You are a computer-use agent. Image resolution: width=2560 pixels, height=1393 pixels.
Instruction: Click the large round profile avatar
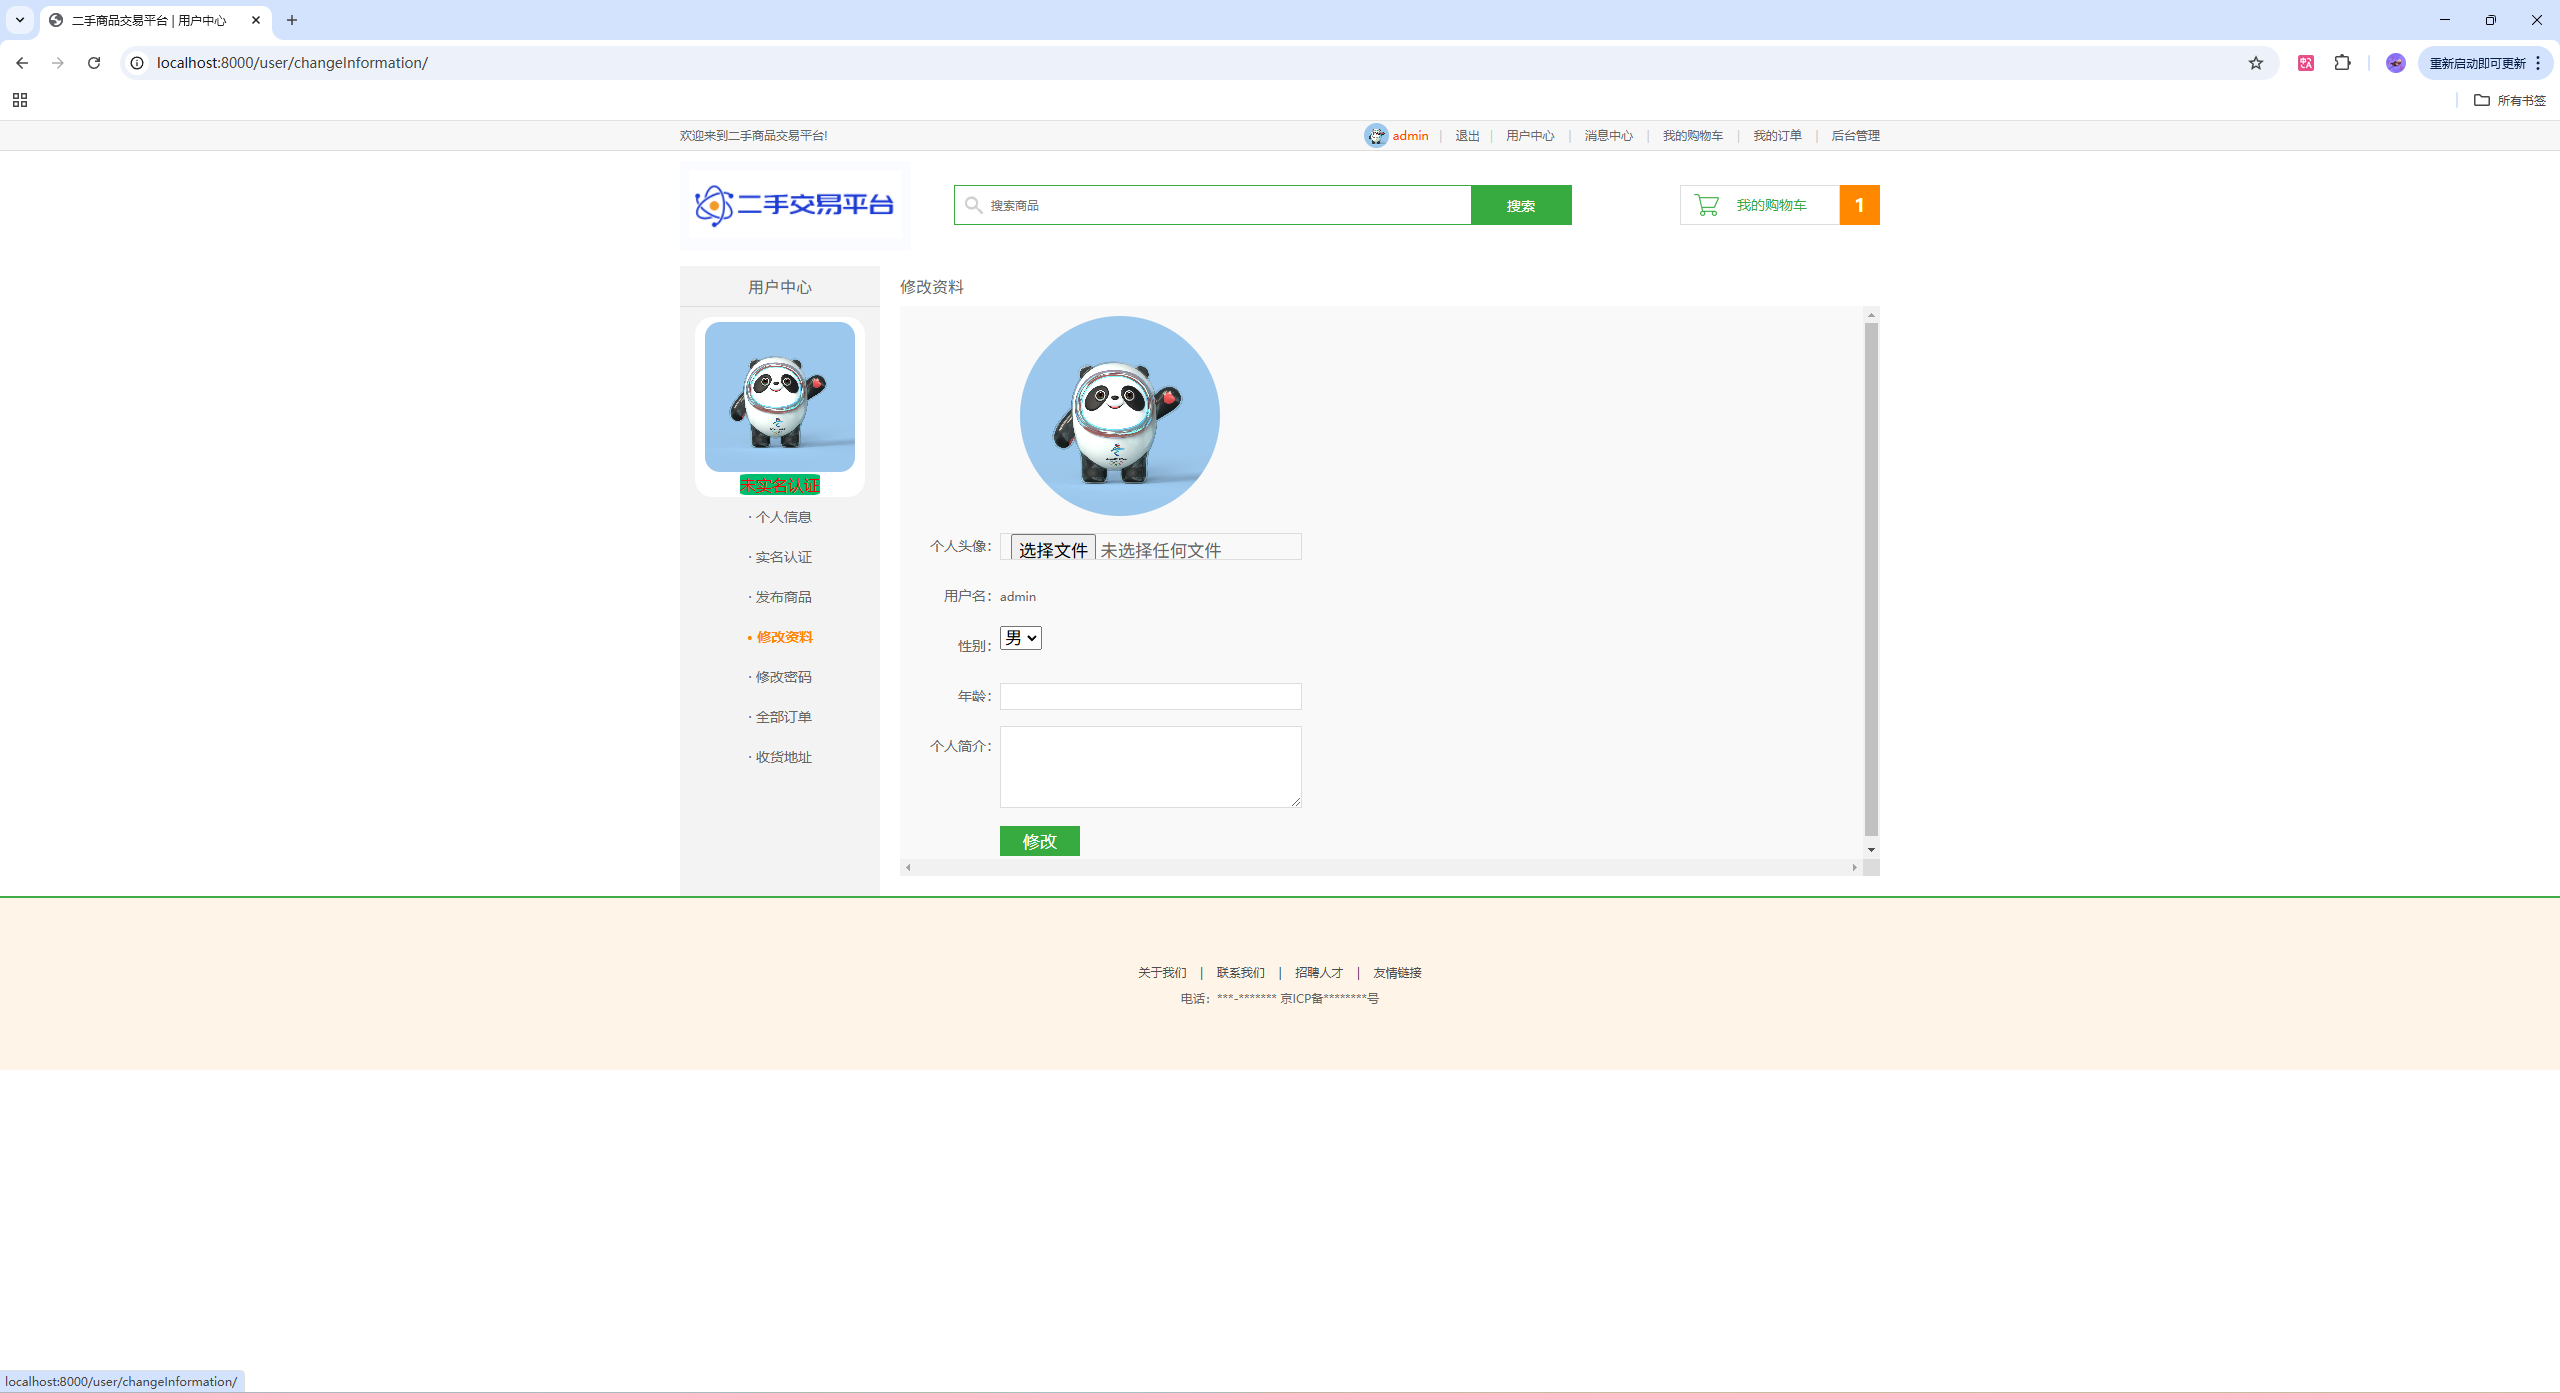click(x=1120, y=416)
